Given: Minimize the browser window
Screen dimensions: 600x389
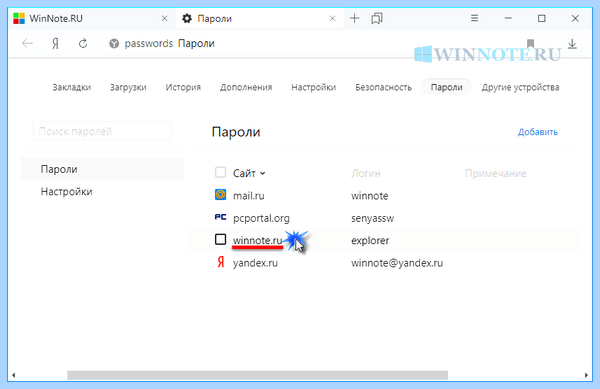Looking at the screenshot, I should [508, 18].
